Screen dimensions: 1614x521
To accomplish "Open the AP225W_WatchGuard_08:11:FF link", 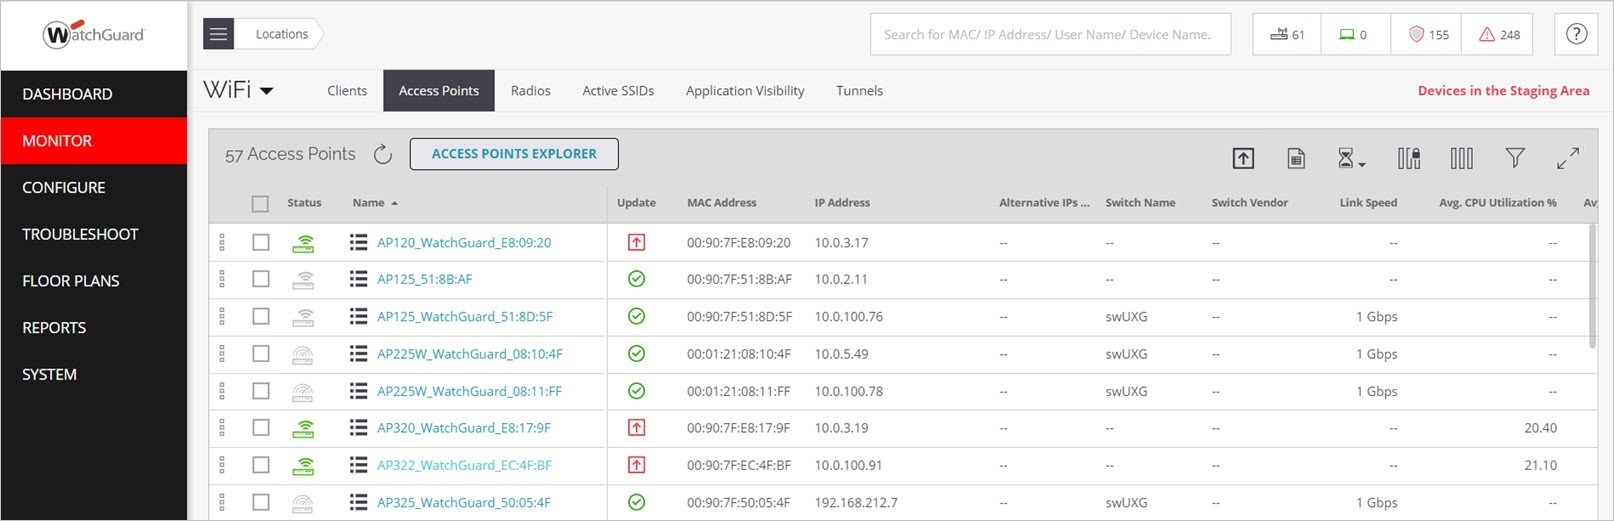I will click(x=469, y=391).
